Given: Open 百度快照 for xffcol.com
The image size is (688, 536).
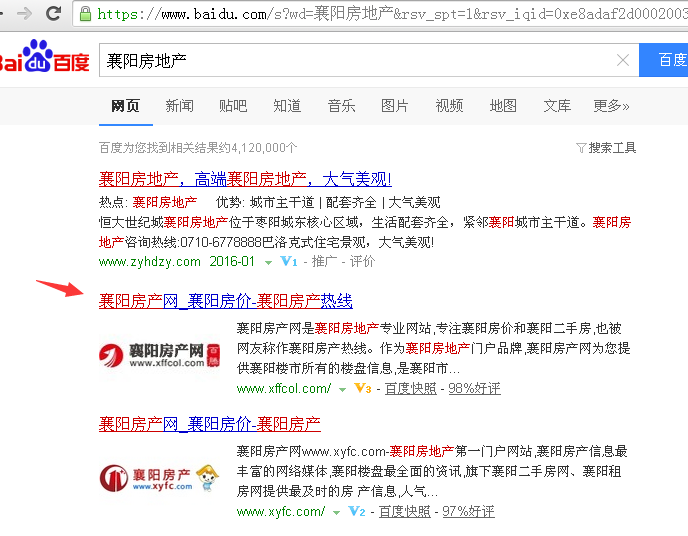Looking at the screenshot, I should pos(411,388).
